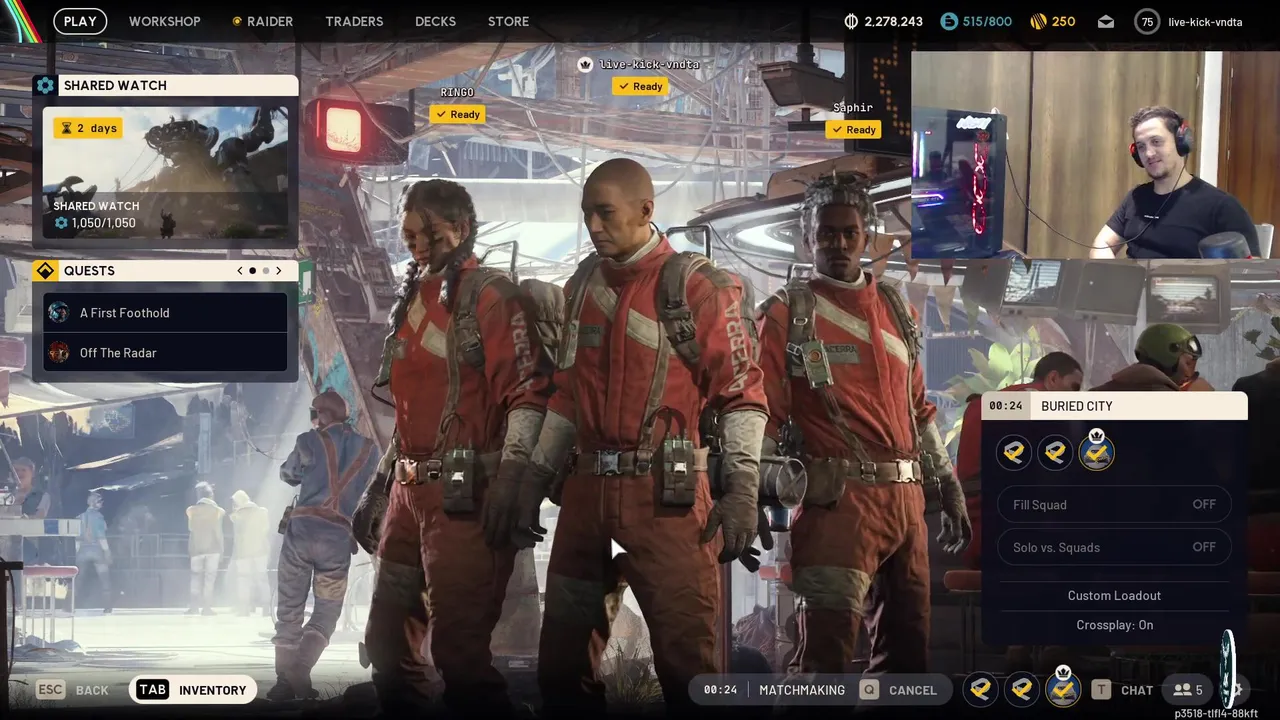Click RINGO's Ready status badge
1280x720 pixels.
pyautogui.click(x=457, y=114)
